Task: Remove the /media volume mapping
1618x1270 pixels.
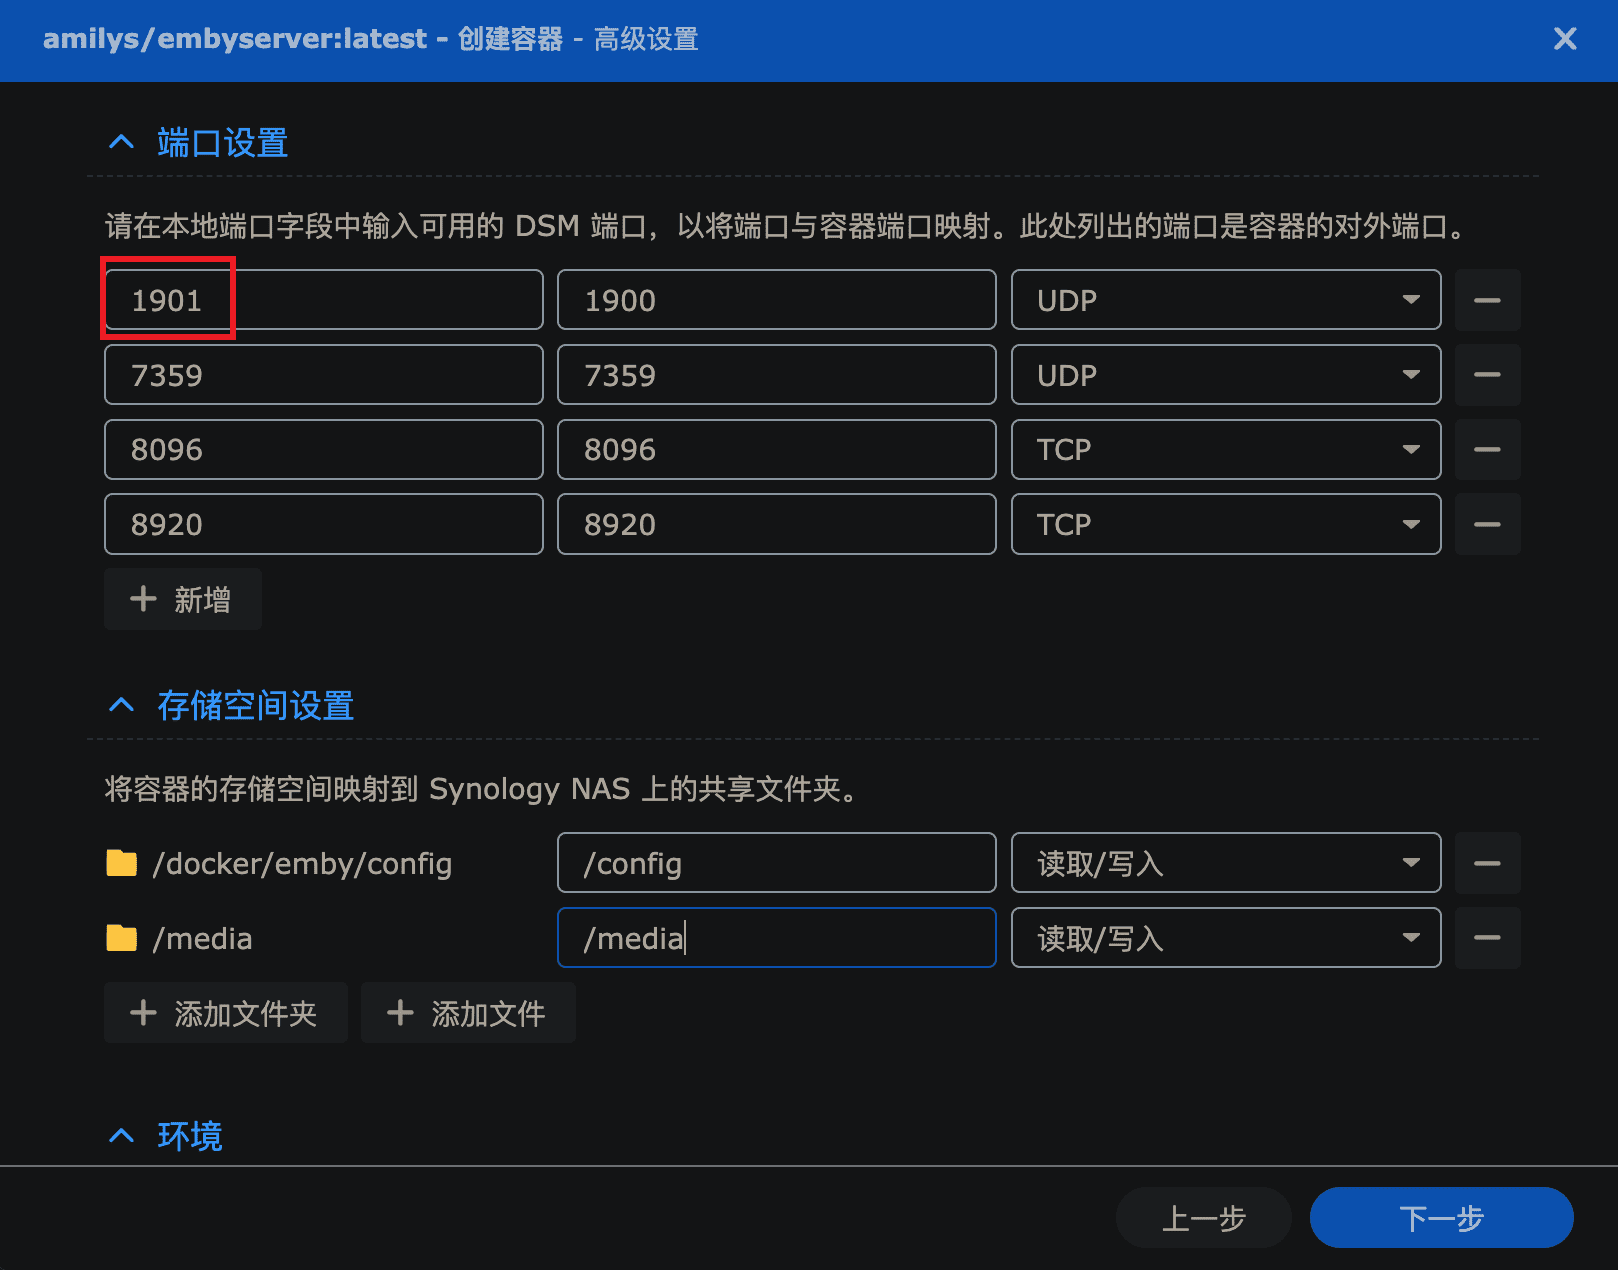Action: click(x=1487, y=938)
